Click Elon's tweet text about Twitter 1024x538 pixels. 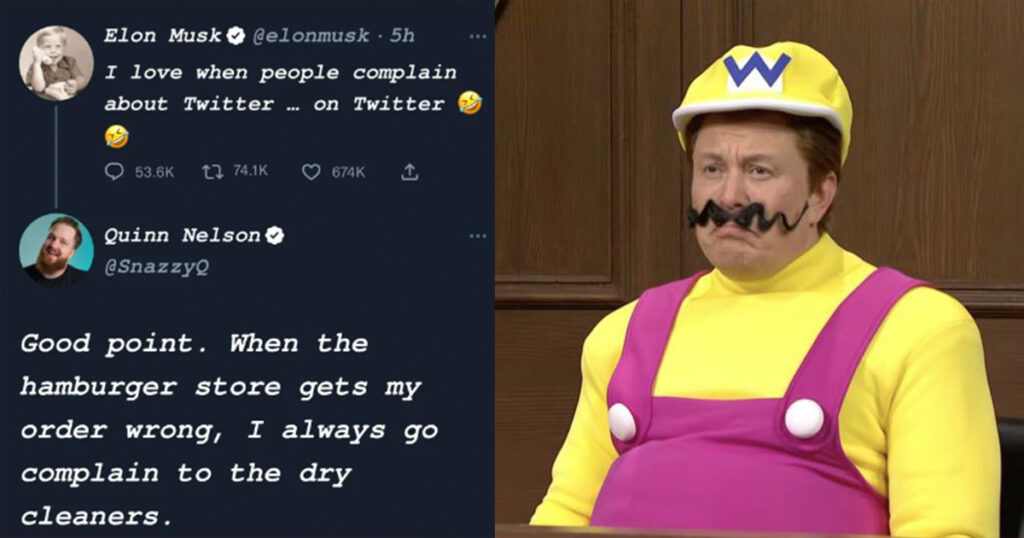[293, 104]
